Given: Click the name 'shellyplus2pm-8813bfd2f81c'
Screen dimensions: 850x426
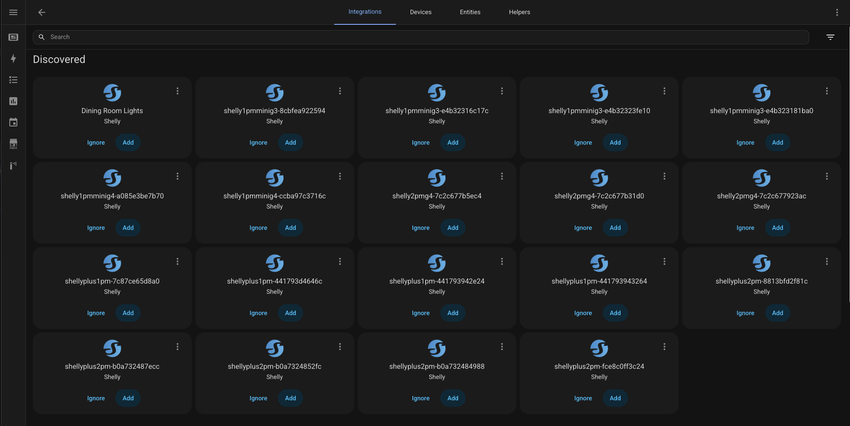Looking at the screenshot, I should (x=761, y=281).
